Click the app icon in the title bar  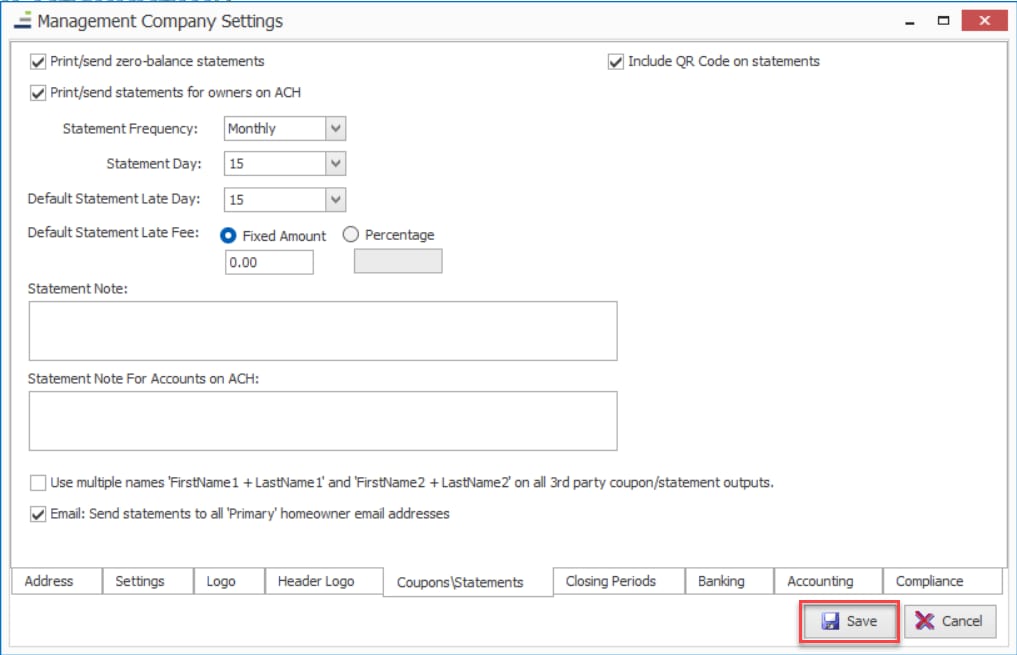point(23,21)
